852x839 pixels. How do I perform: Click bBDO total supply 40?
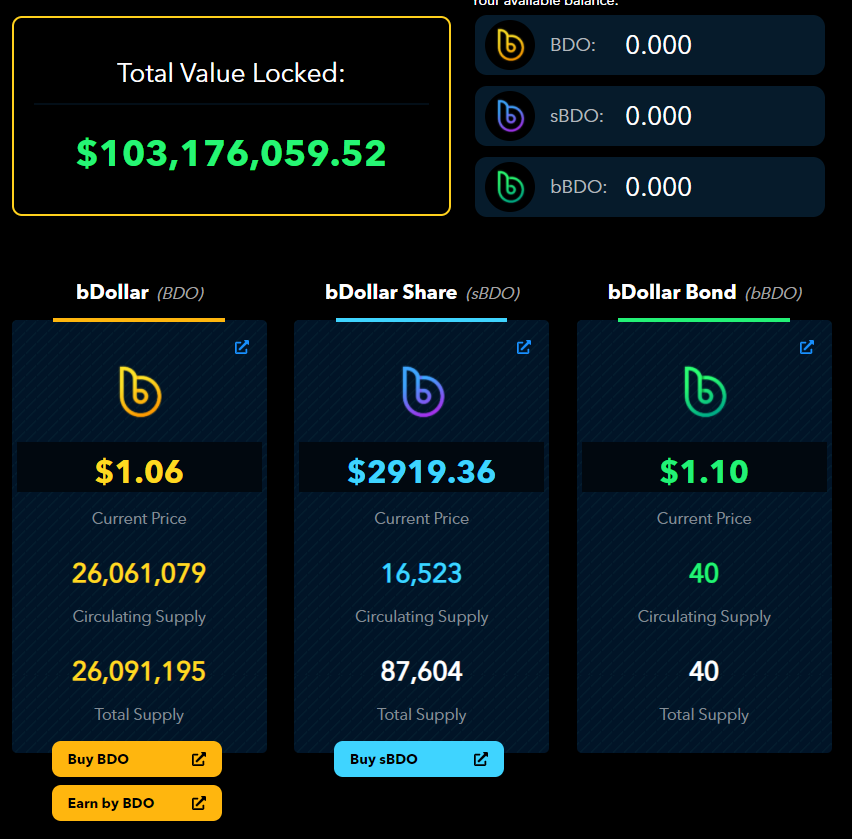704,671
